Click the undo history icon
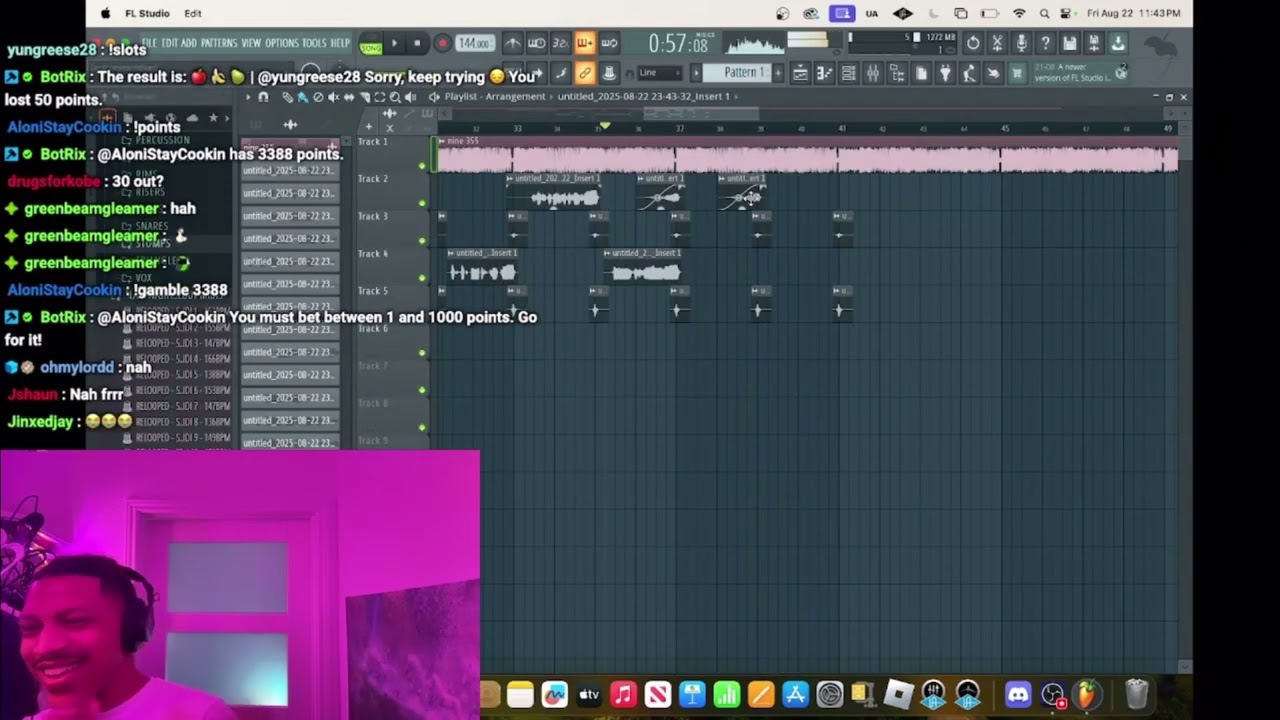Viewport: 1280px width, 720px height. pos(973,43)
